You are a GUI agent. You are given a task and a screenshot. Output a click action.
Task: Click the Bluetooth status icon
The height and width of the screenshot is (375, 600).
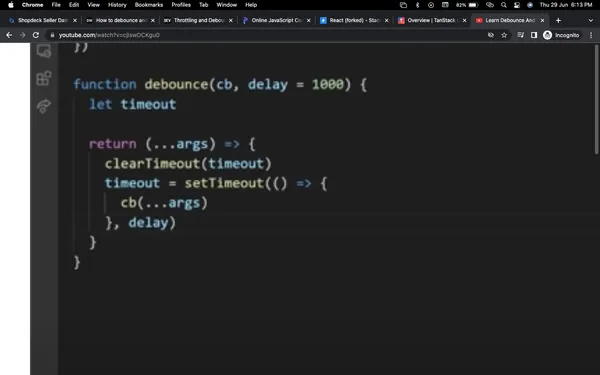pos(417,5)
